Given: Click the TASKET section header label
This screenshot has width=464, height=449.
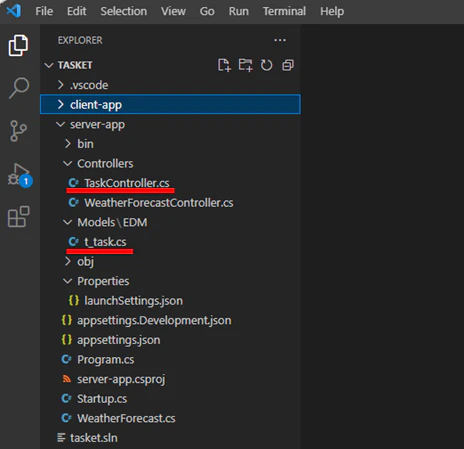Looking at the screenshot, I should click(75, 65).
